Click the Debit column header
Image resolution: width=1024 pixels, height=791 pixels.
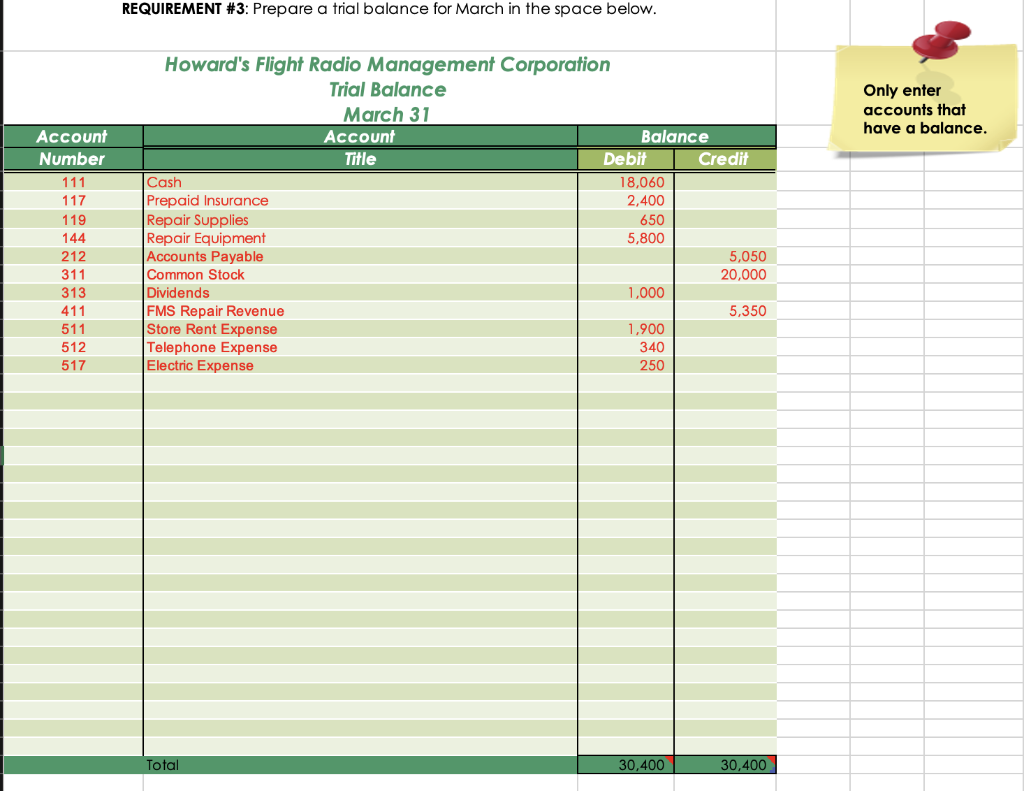625,158
